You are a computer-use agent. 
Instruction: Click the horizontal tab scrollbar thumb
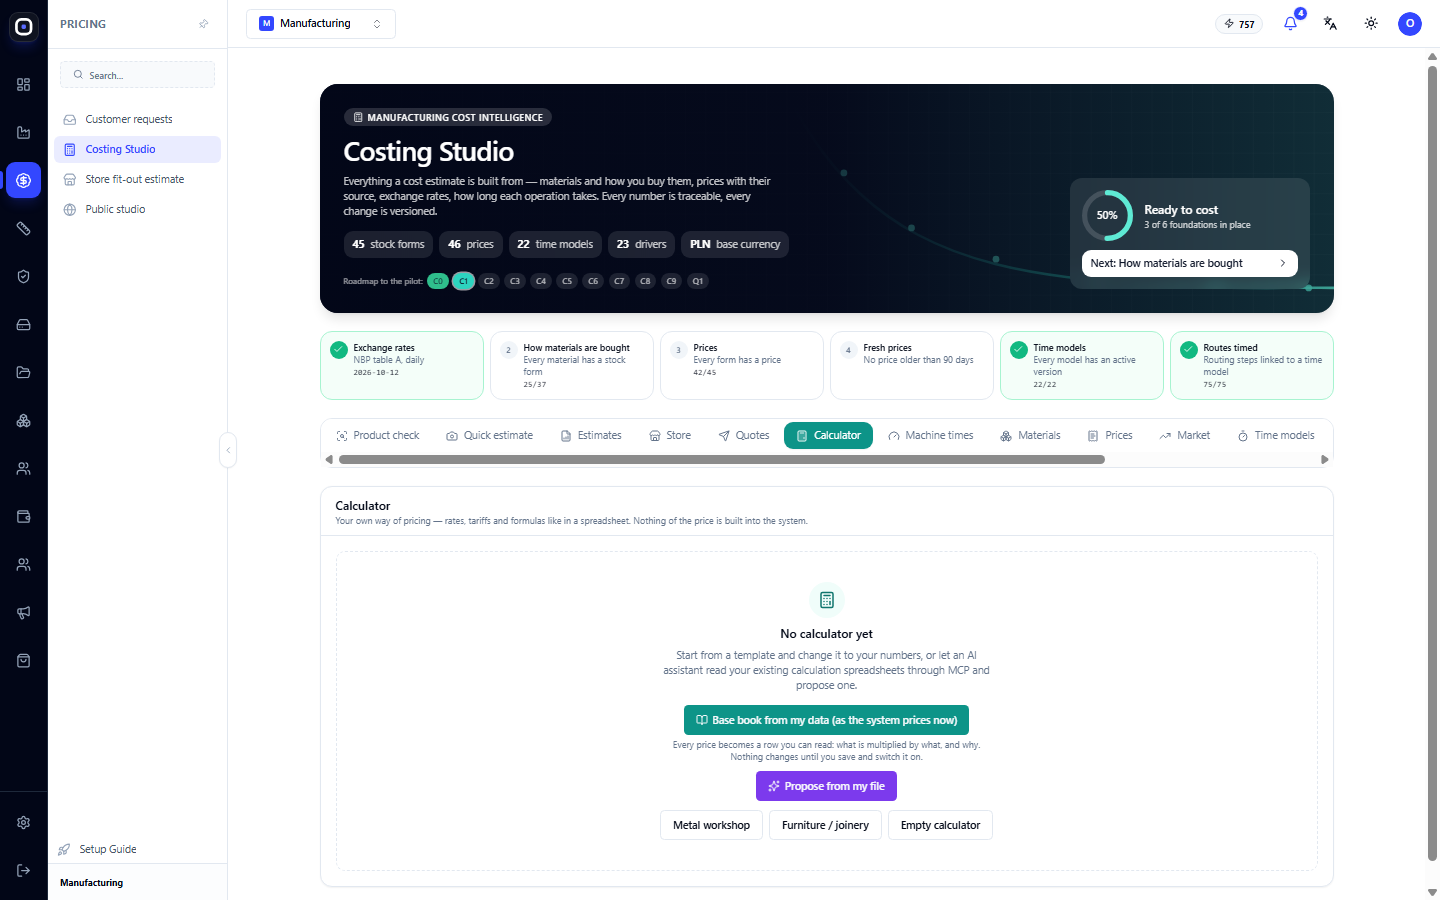tap(722, 460)
